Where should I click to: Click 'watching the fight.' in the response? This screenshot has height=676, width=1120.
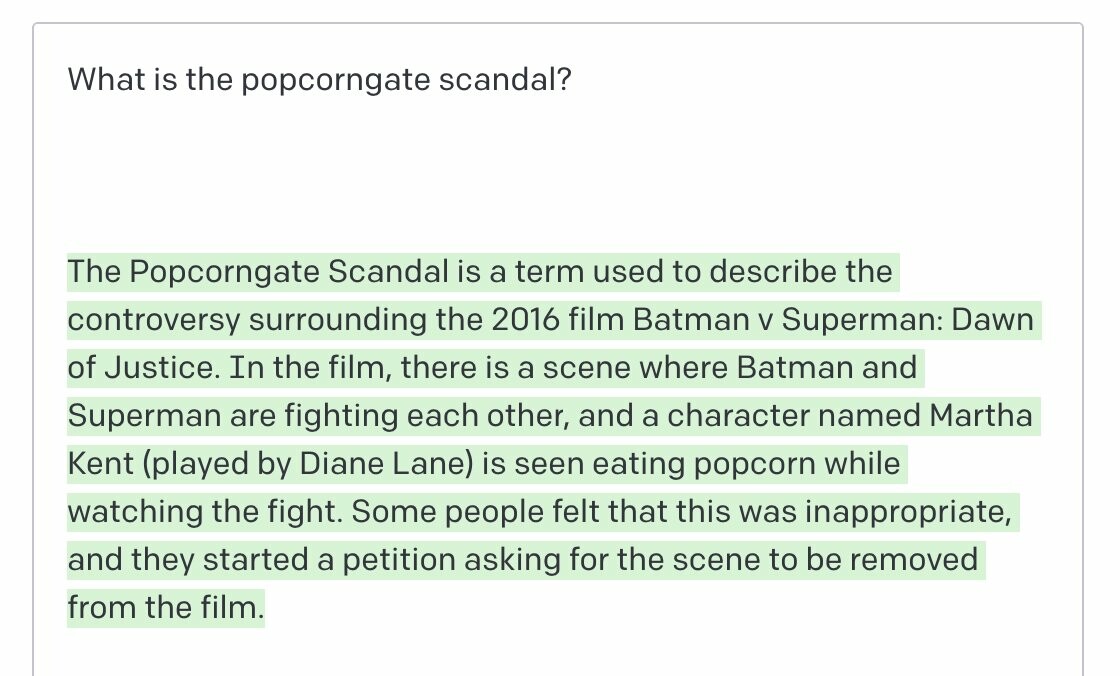[205, 512]
